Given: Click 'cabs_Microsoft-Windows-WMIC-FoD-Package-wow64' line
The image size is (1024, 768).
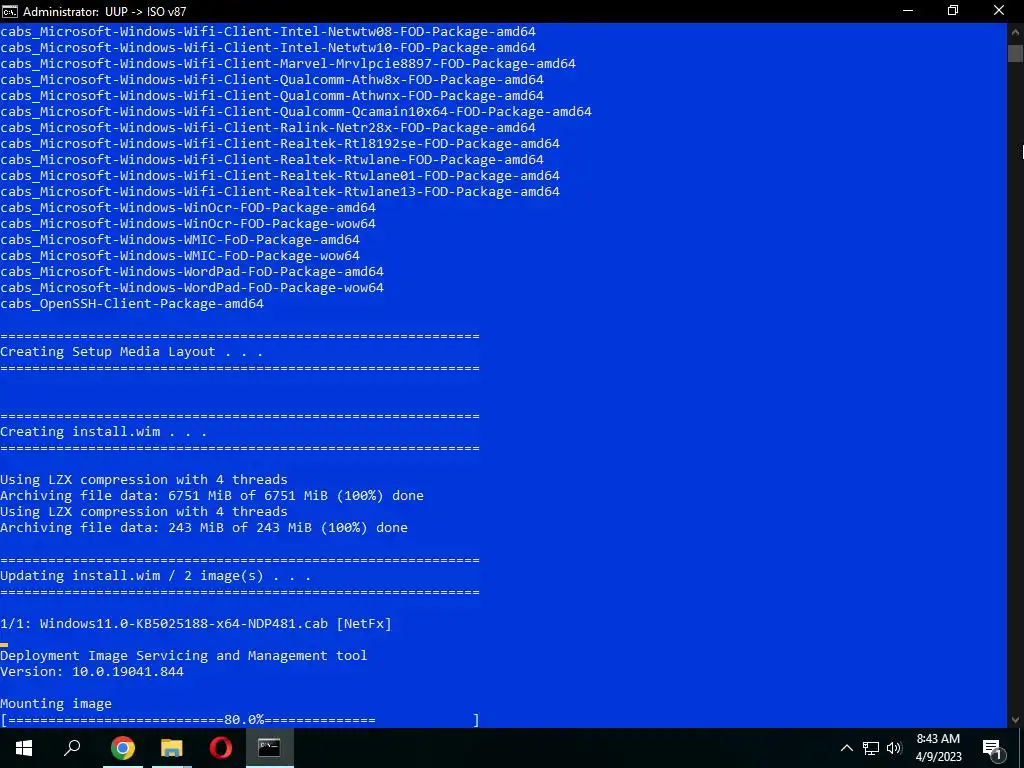Looking at the screenshot, I should point(180,256).
